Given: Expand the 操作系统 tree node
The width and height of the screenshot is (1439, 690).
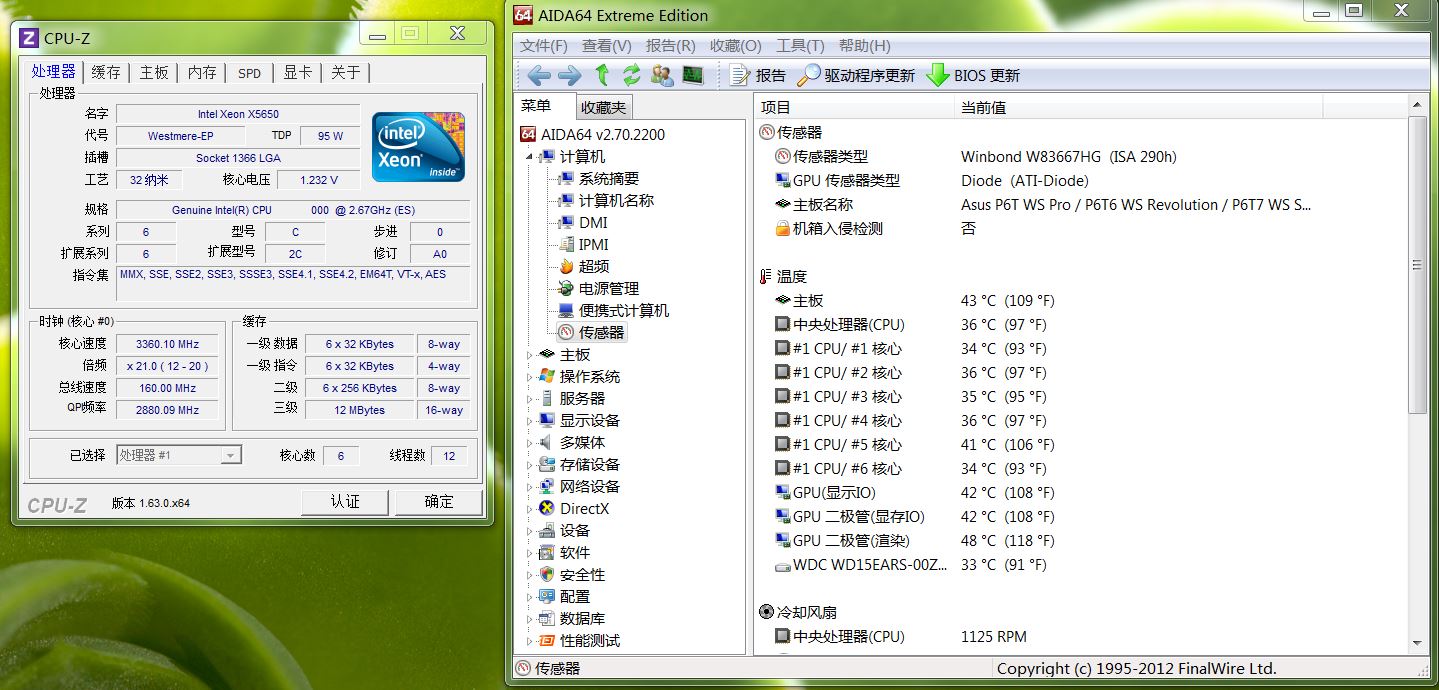Looking at the screenshot, I should [x=530, y=376].
